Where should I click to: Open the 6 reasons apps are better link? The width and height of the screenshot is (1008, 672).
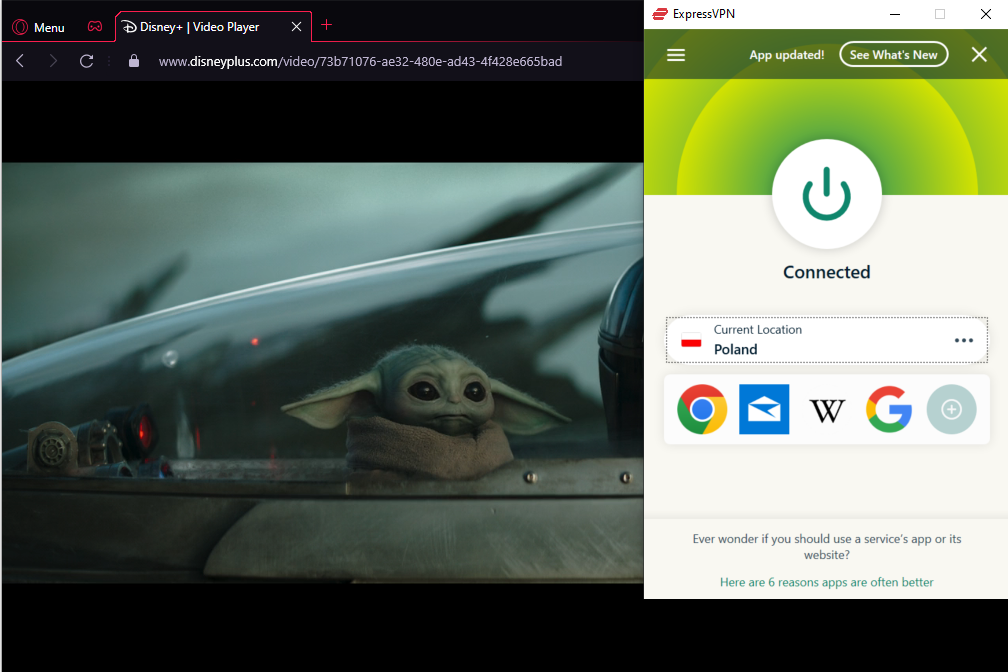(827, 582)
